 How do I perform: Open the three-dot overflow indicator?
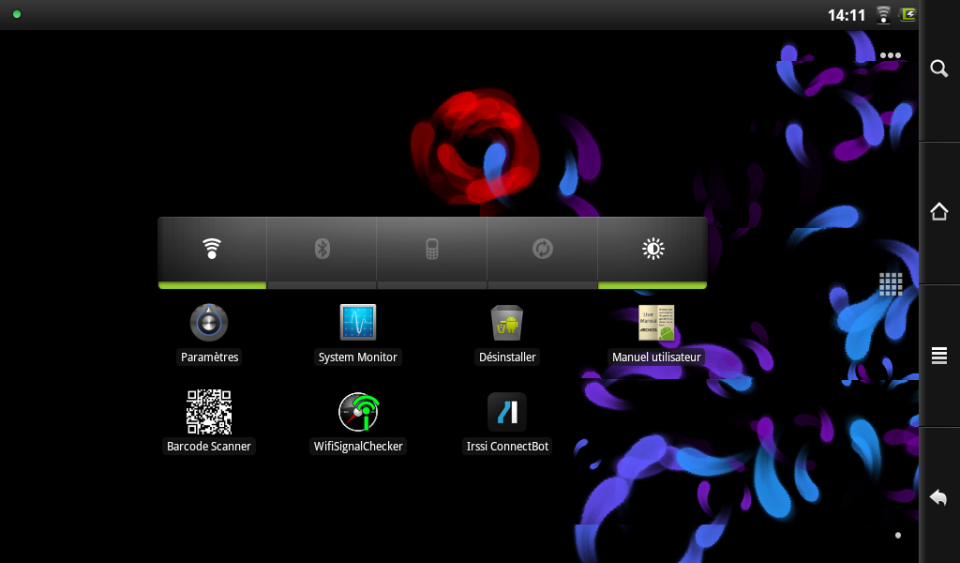pos(890,56)
